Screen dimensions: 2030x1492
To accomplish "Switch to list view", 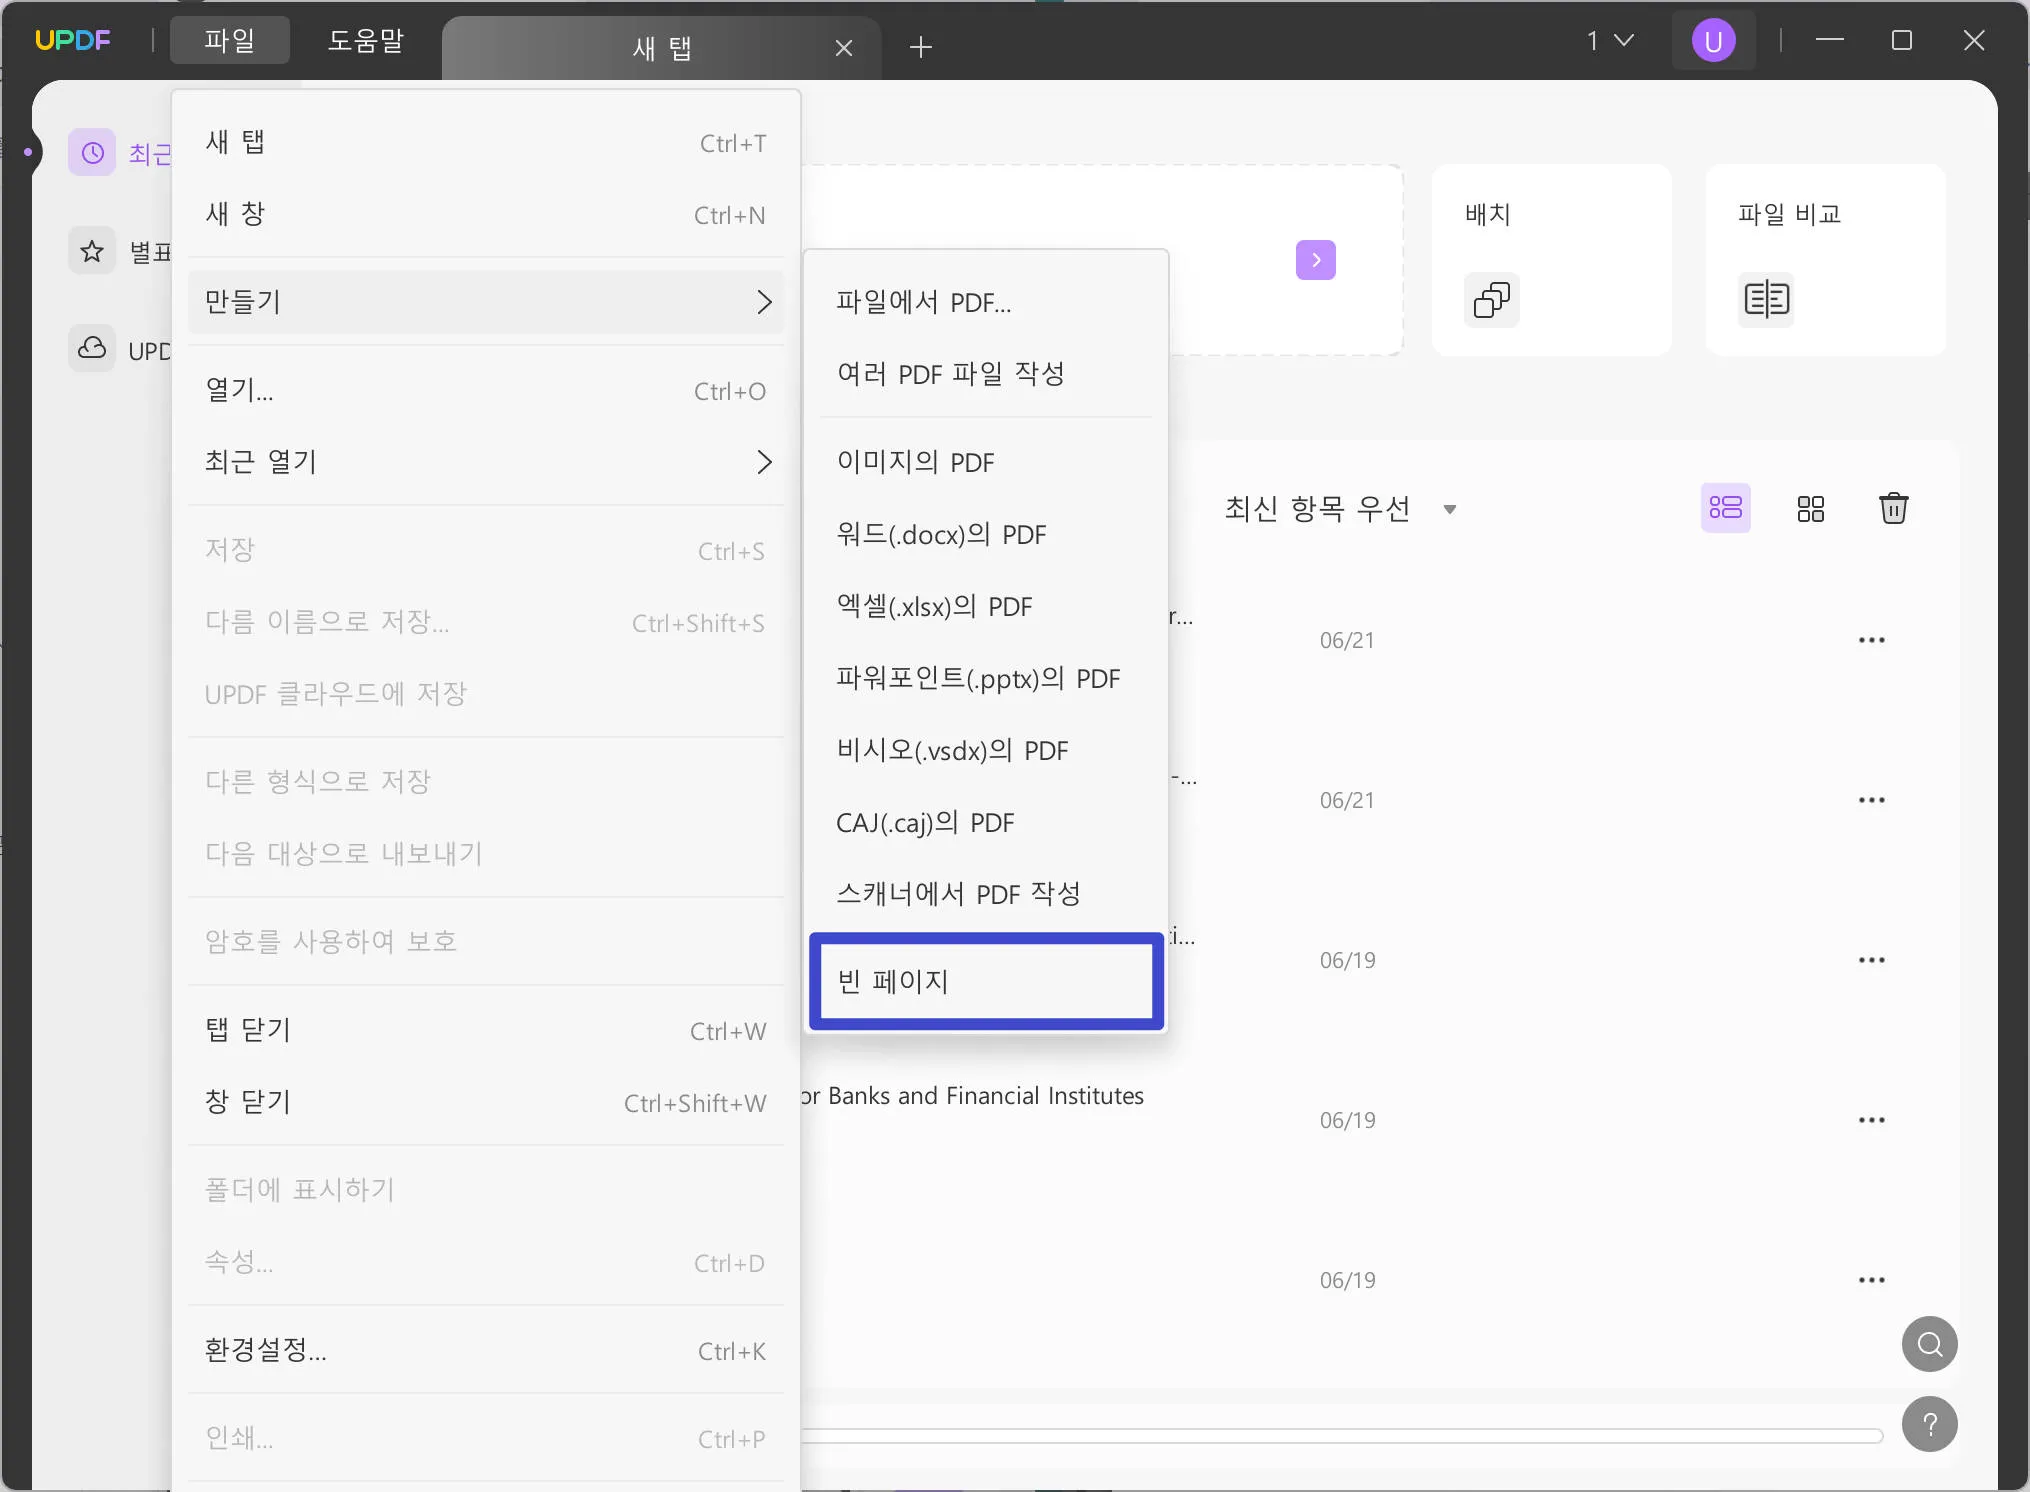I will pos(1725,508).
